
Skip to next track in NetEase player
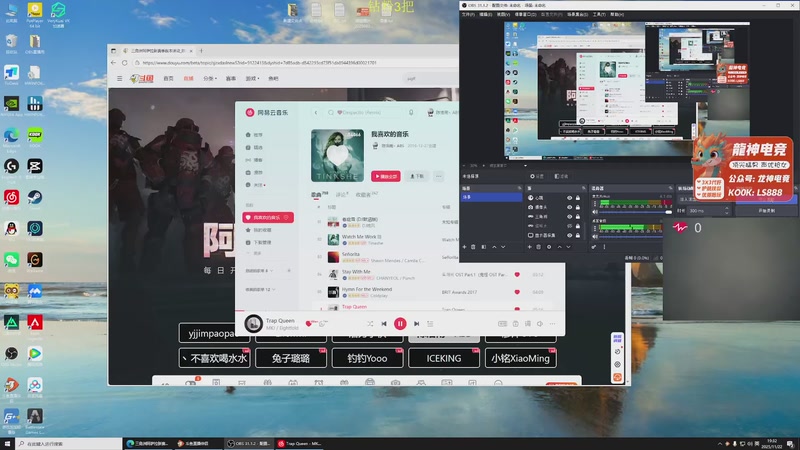(x=416, y=323)
